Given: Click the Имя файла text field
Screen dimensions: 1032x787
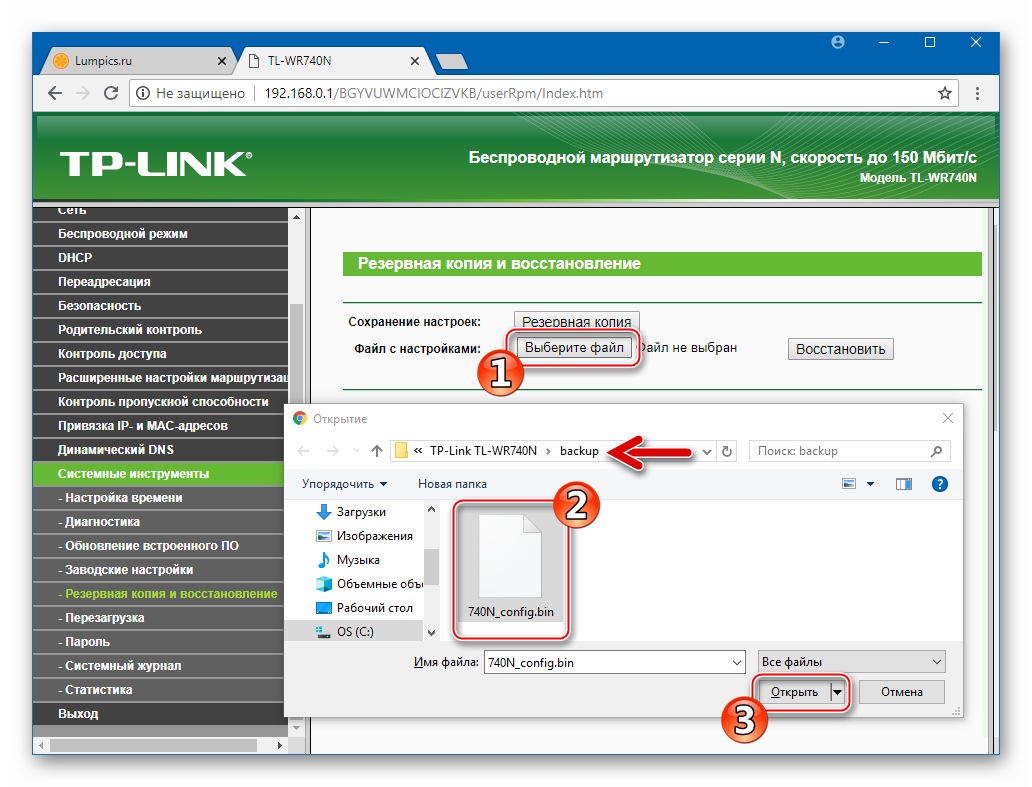Looking at the screenshot, I should tap(608, 663).
